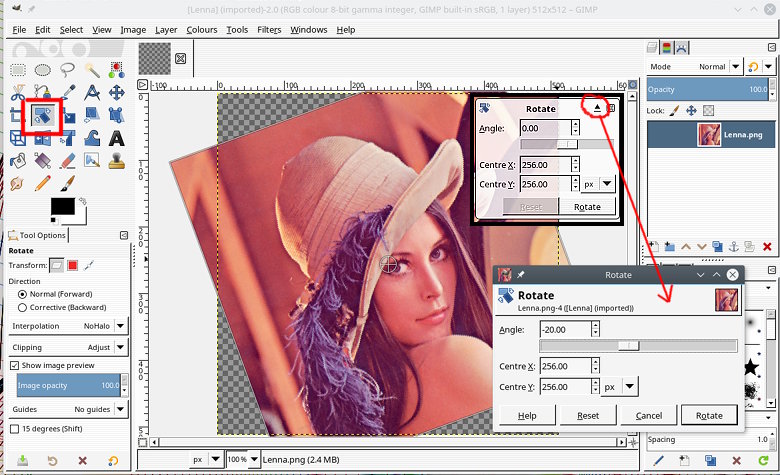Raise the layer one step
Image resolution: width=780 pixels, height=475 pixels.
tap(685, 246)
